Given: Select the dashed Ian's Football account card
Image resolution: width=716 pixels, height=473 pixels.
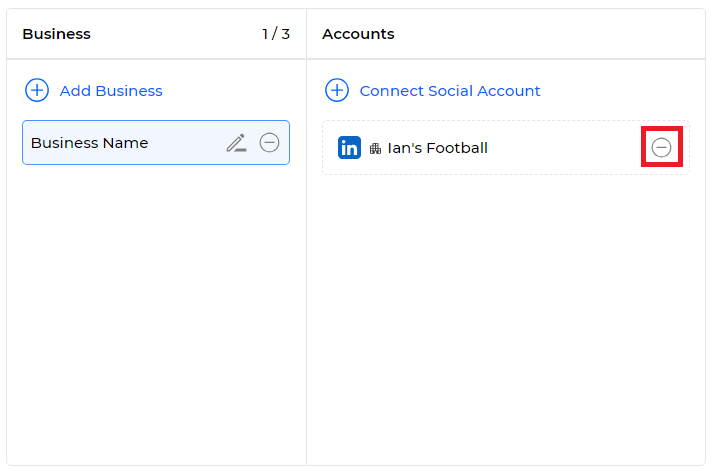Looking at the screenshot, I should tap(505, 147).
